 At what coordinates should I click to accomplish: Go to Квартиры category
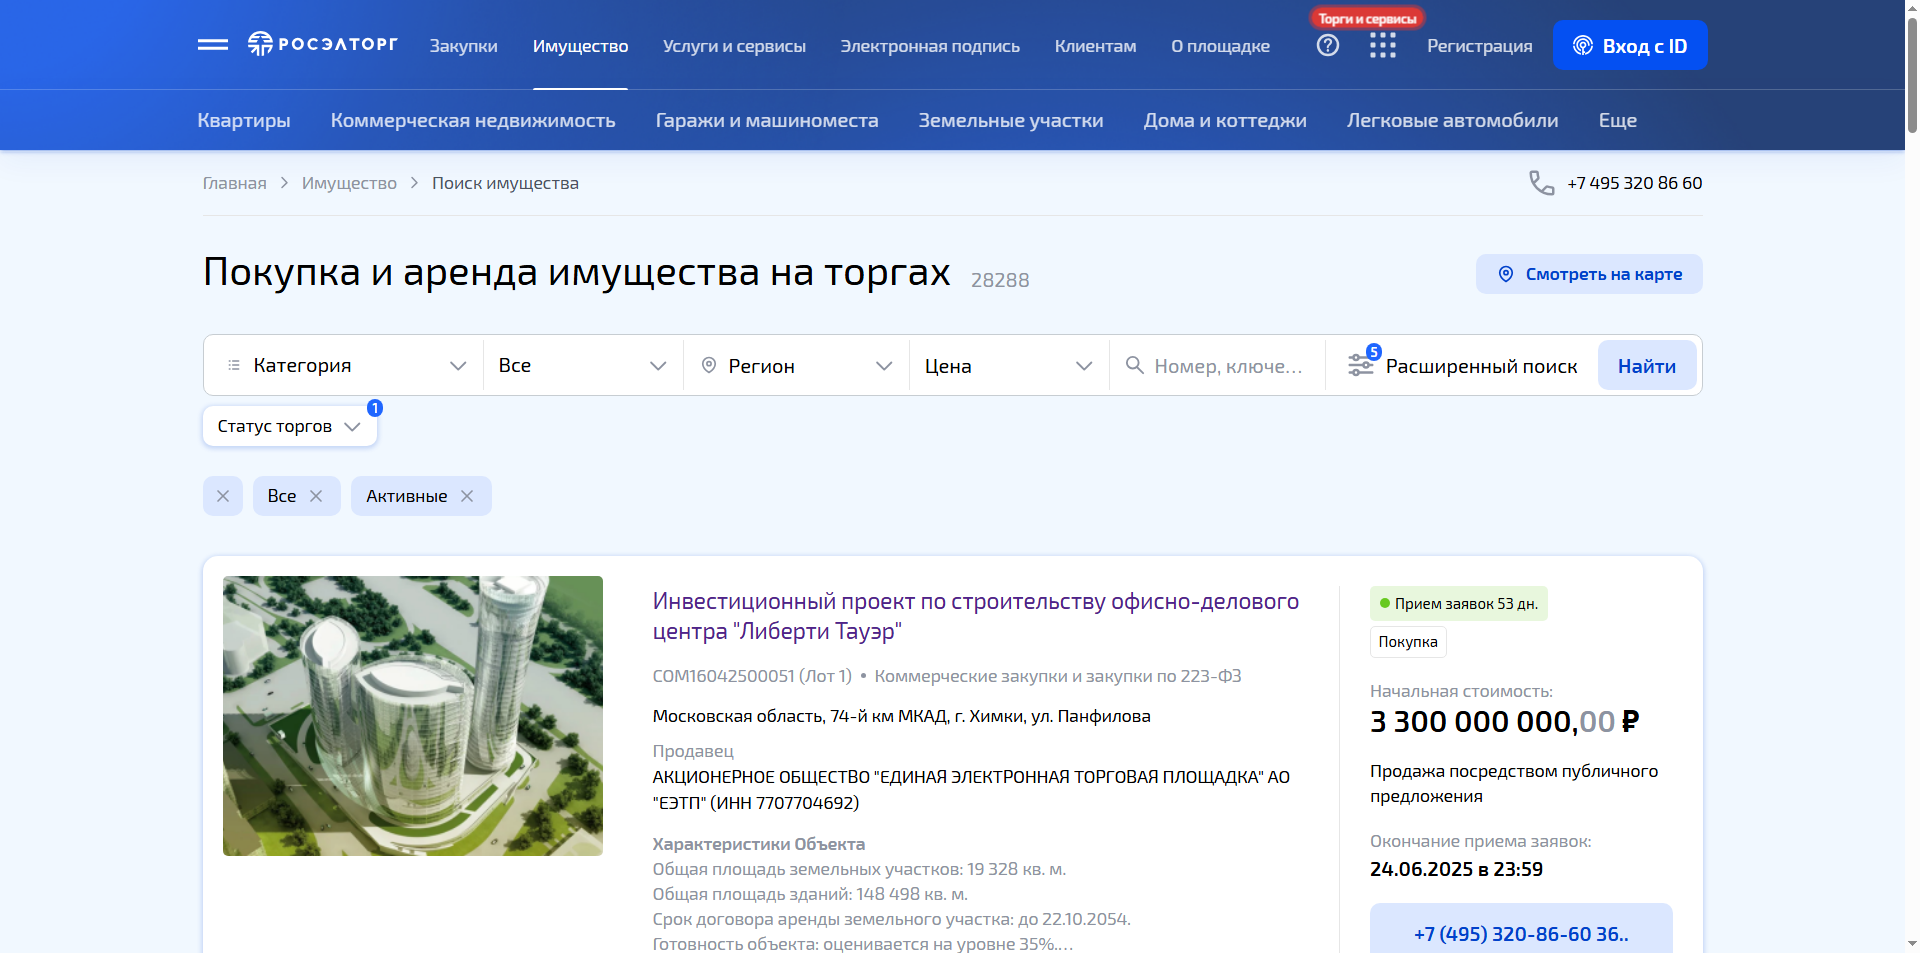pyautogui.click(x=244, y=120)
